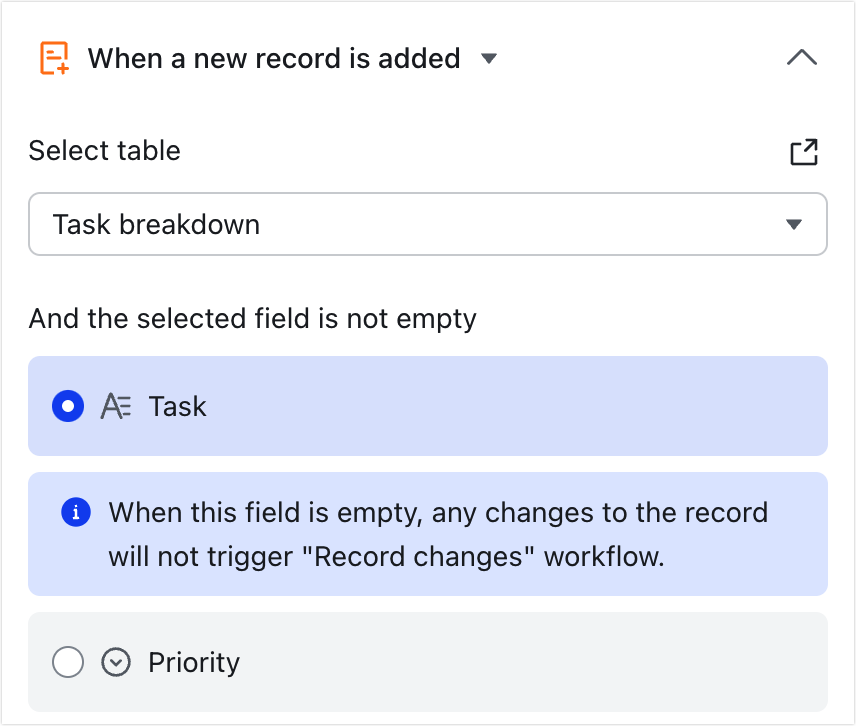Click the Record changes warning message

tap(438, 534)
